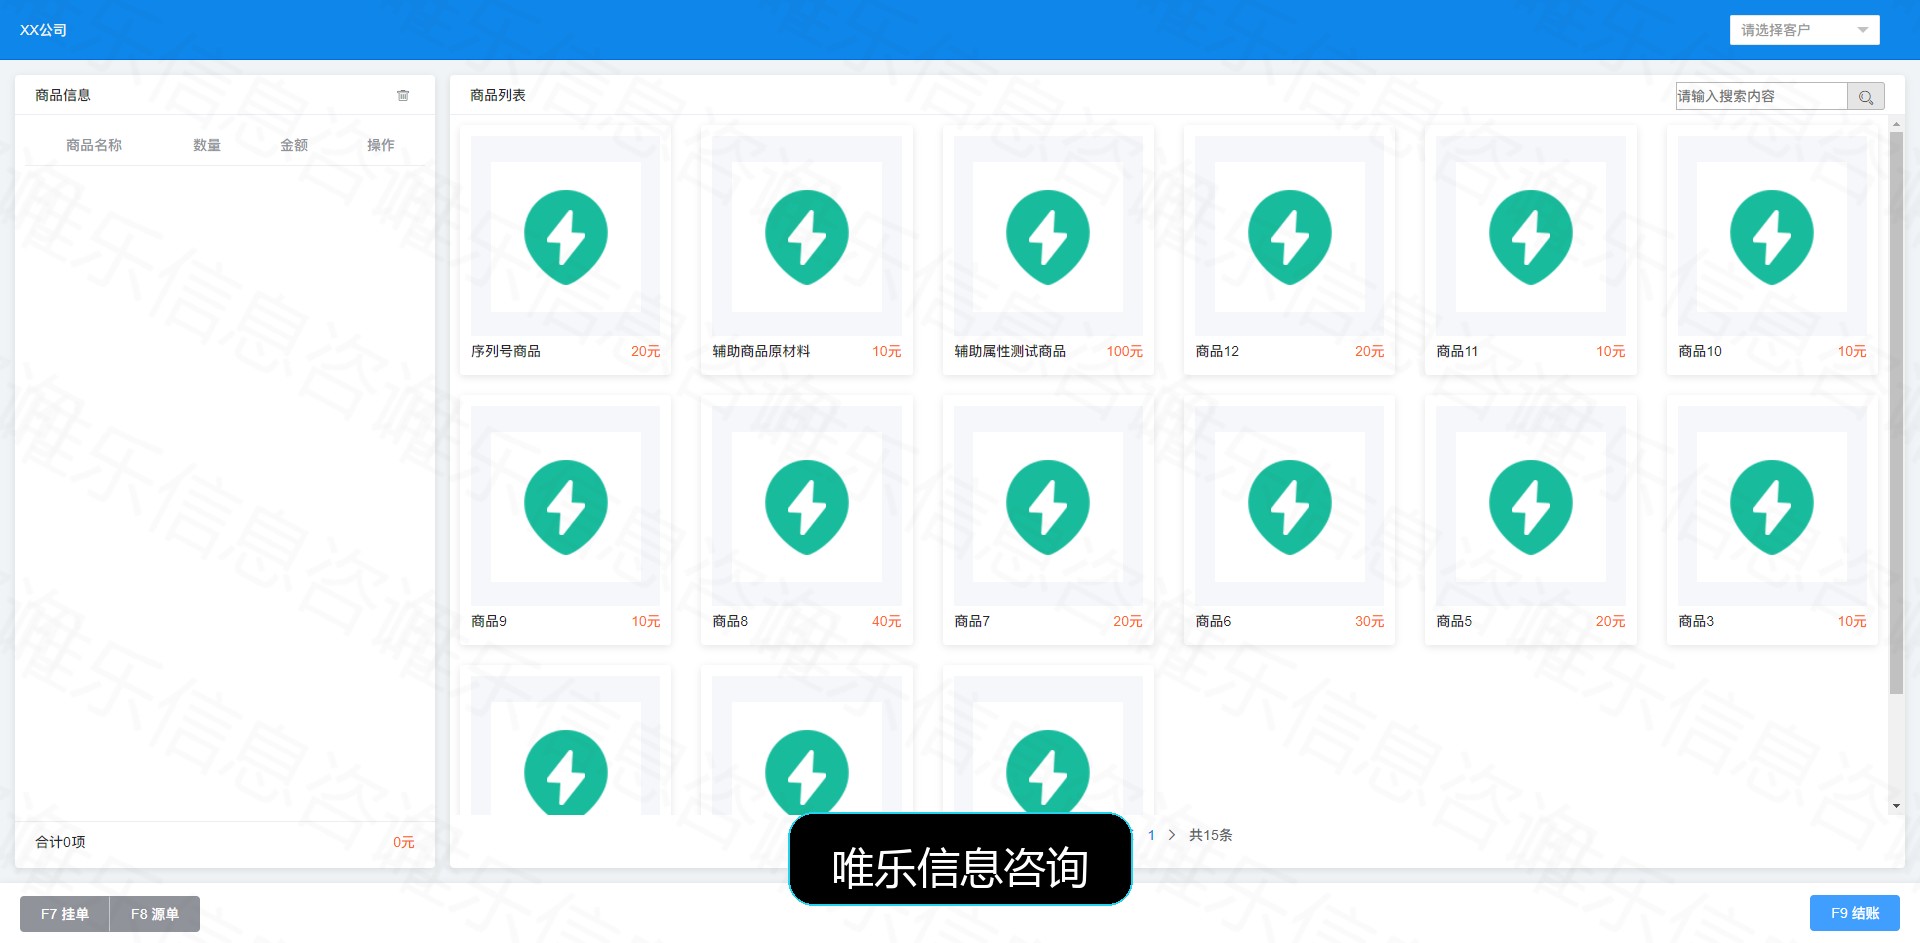Click the 操作 column header
The height and width of the screenshot is (943, 1920).
point(381,145)
